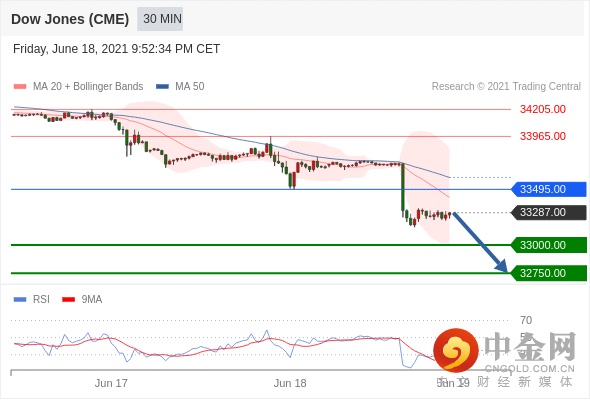Click the 34205.00 resistance label
The height and width of the screenshot is (400, 590).
(543, 109)
